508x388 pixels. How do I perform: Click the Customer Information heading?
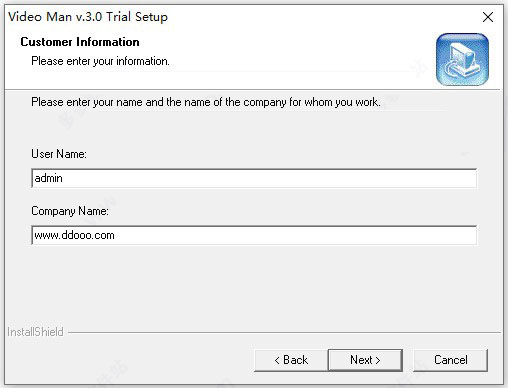[80, 42]
